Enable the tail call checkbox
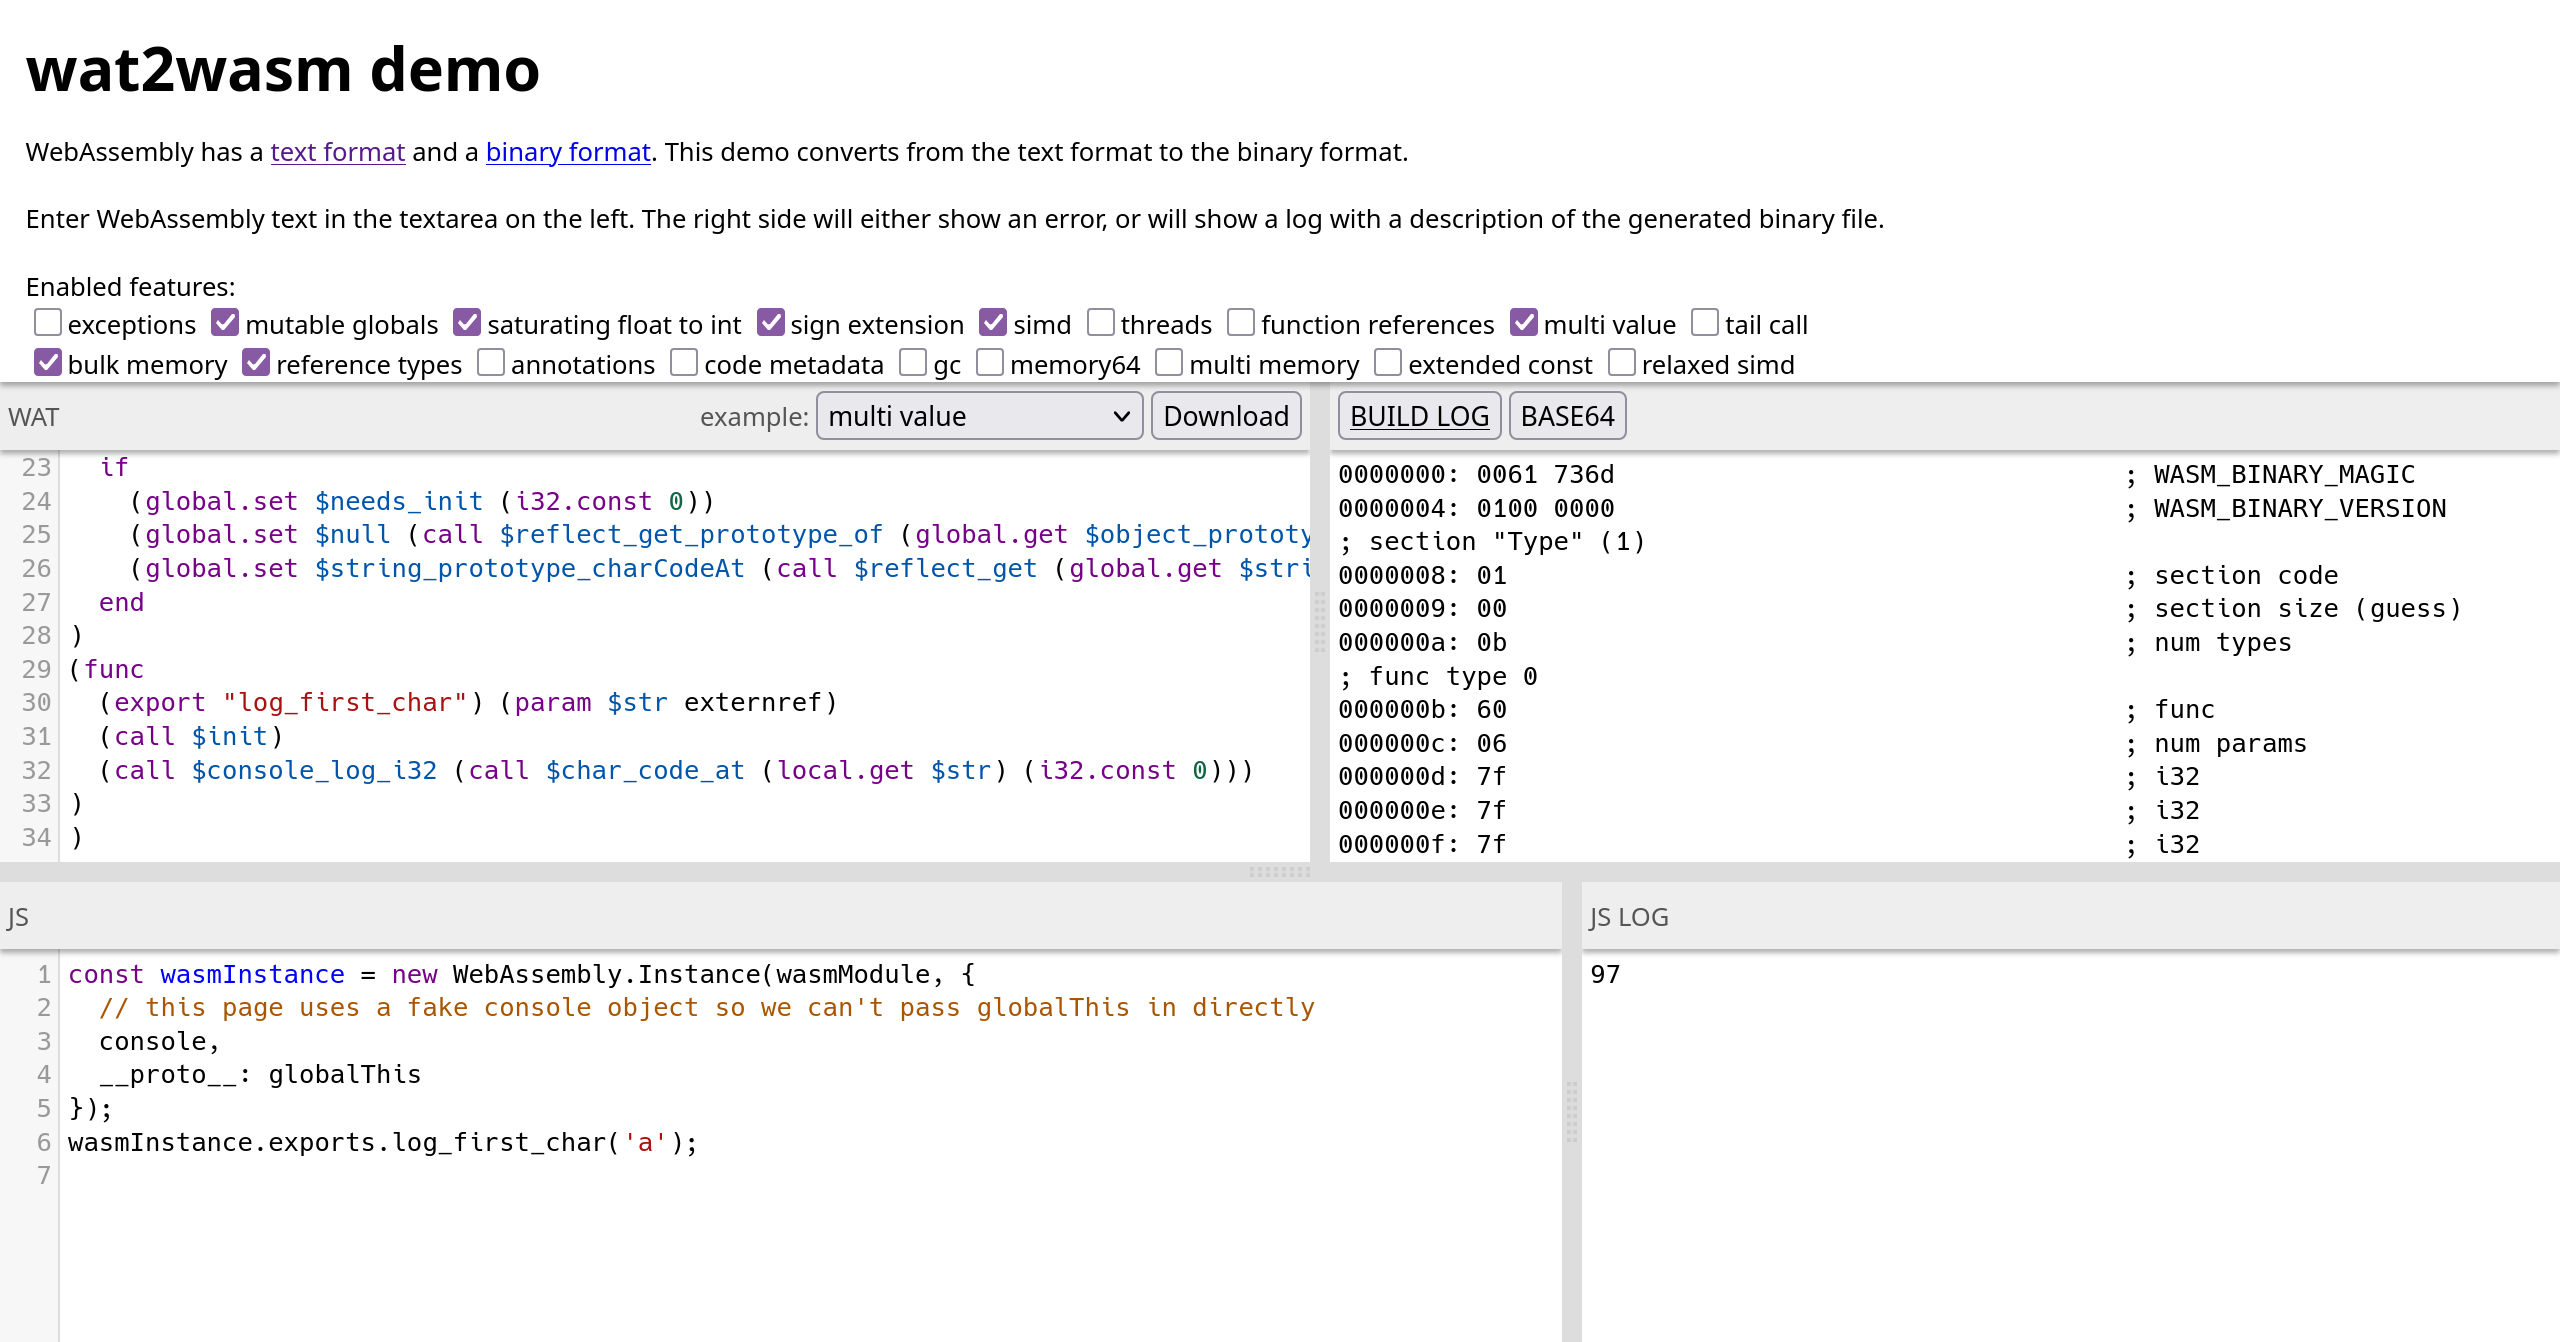 coord(1704,323)
